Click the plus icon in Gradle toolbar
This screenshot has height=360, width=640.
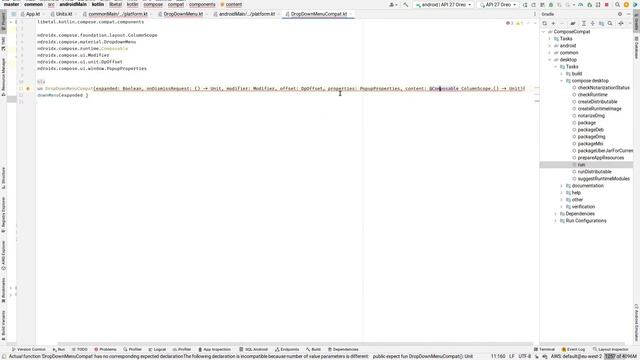[553, 23]
